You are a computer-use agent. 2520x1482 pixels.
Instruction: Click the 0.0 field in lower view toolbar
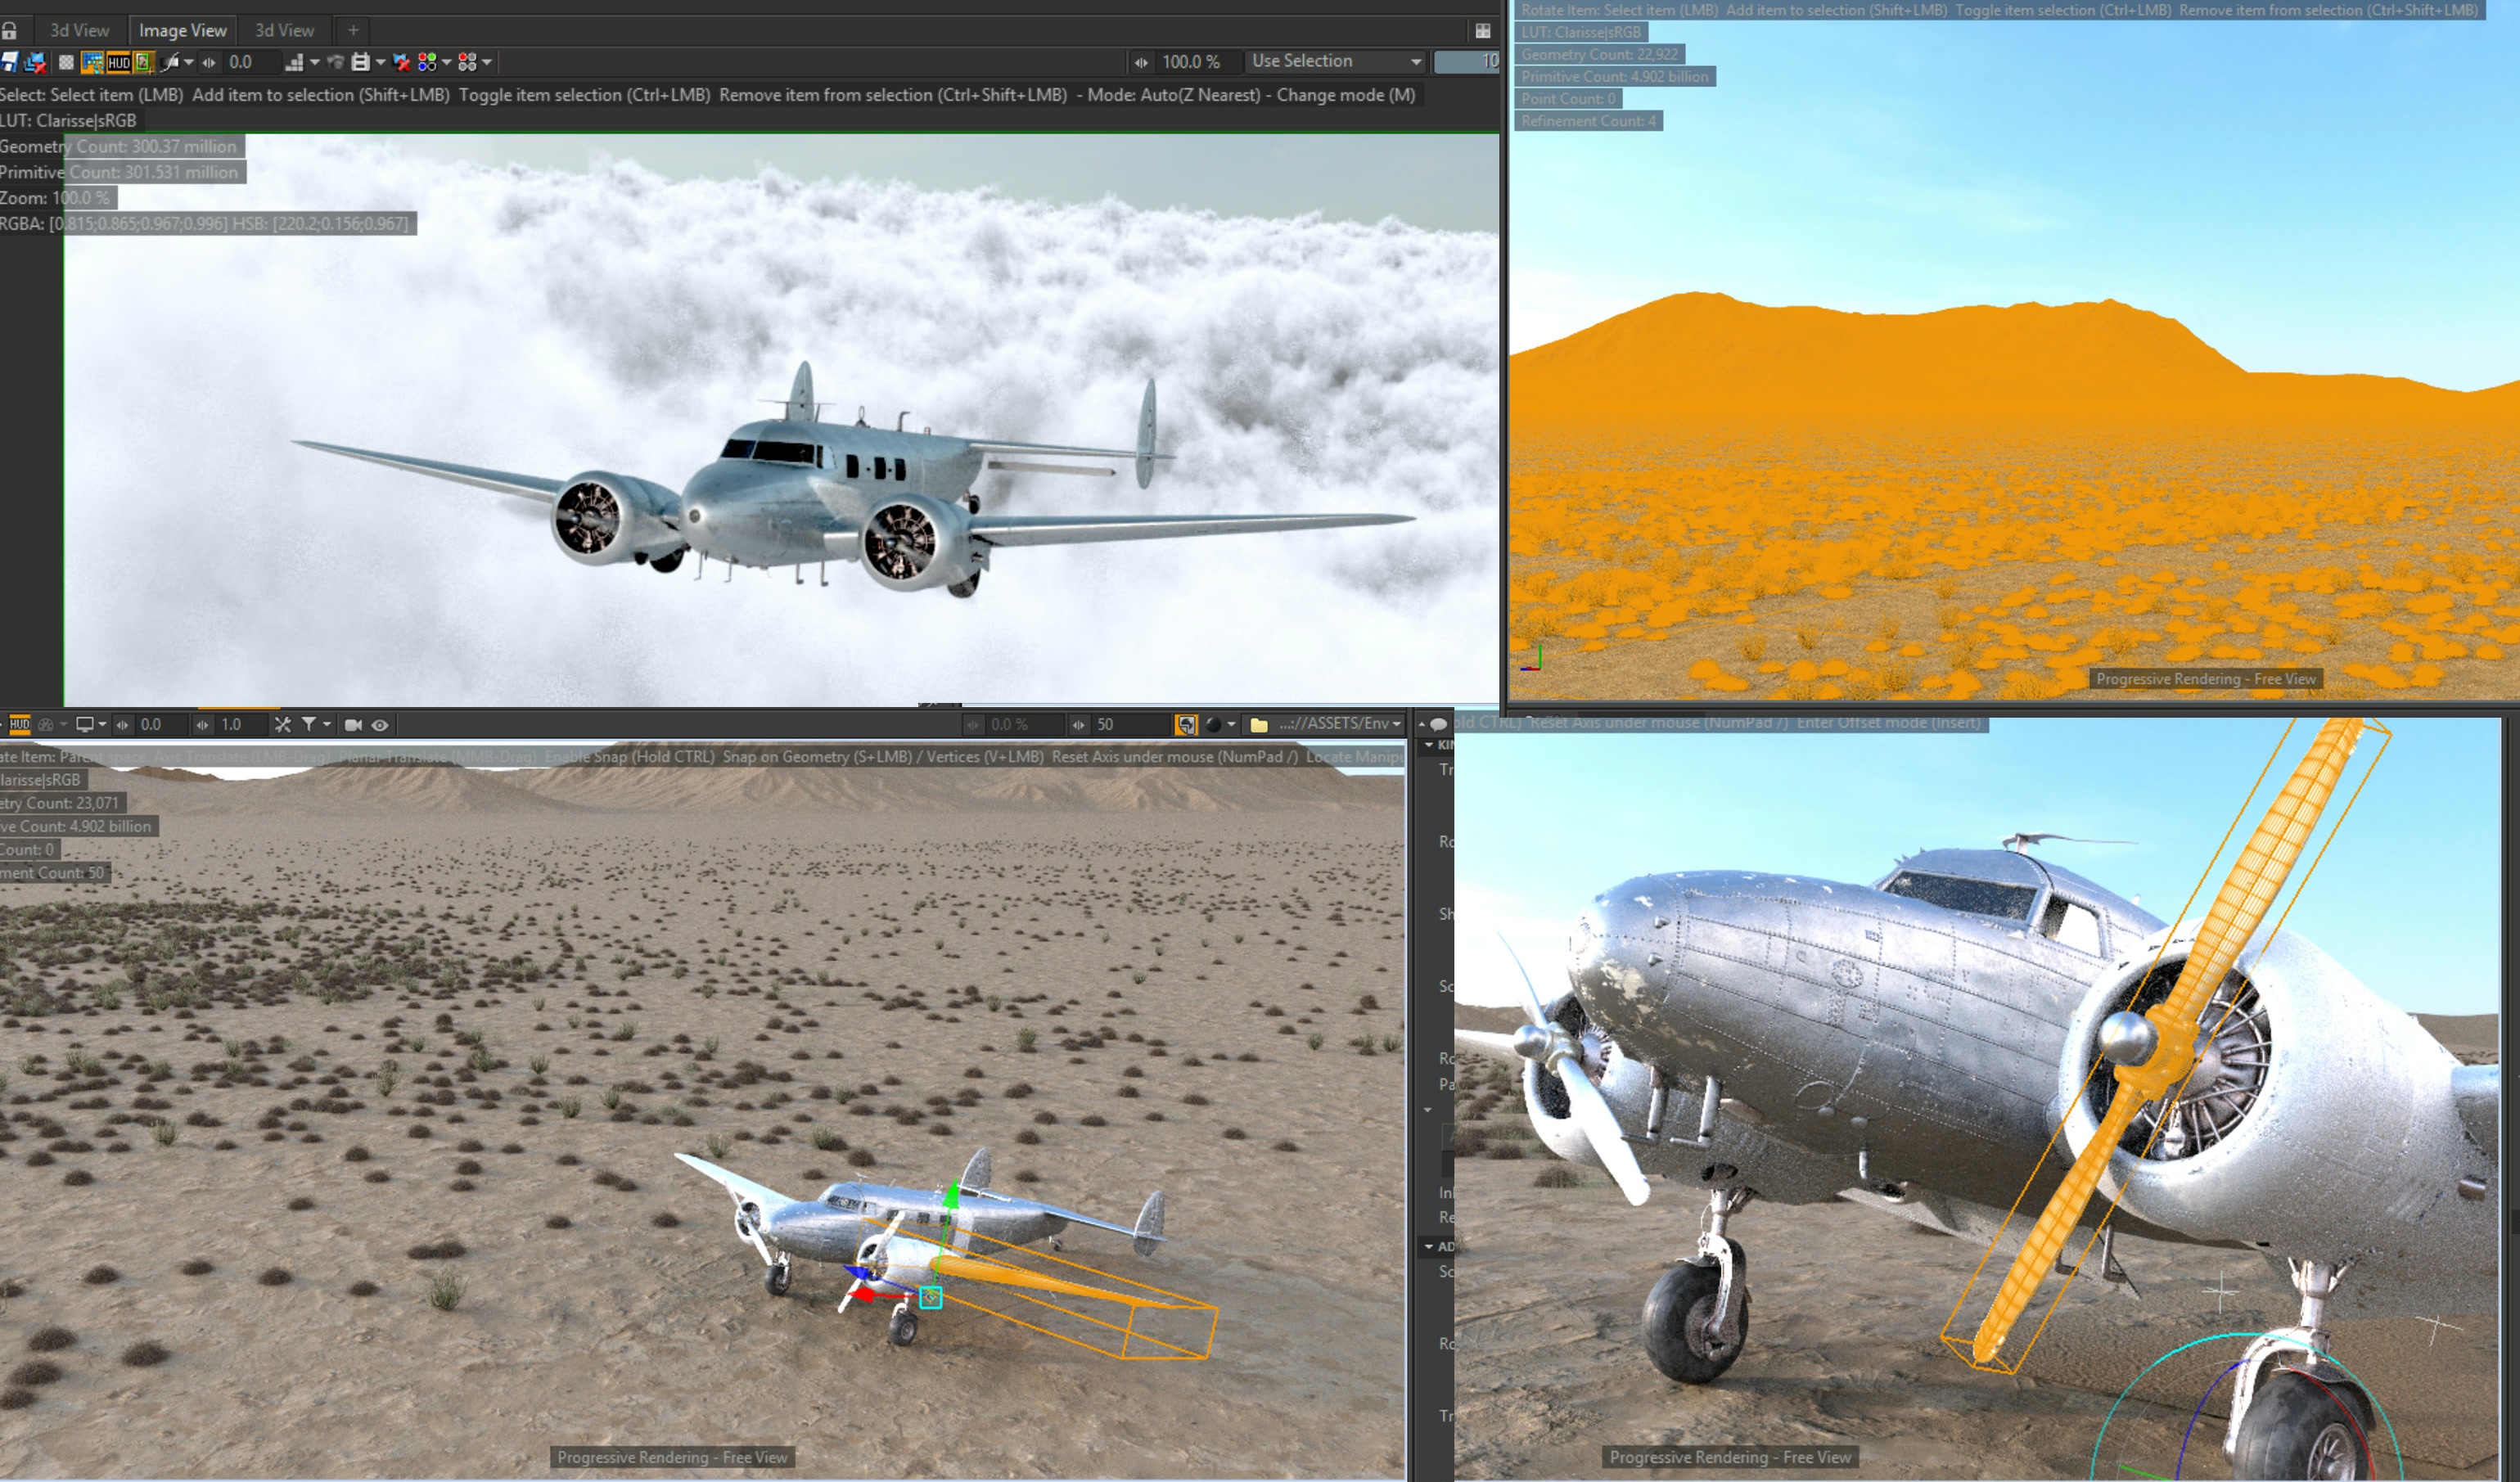pos(161,725)
